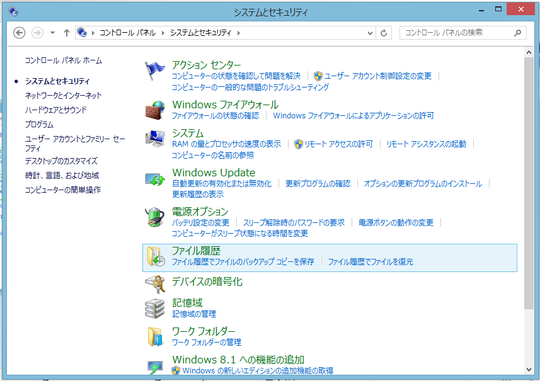Click the search magnifier icon

517,33
